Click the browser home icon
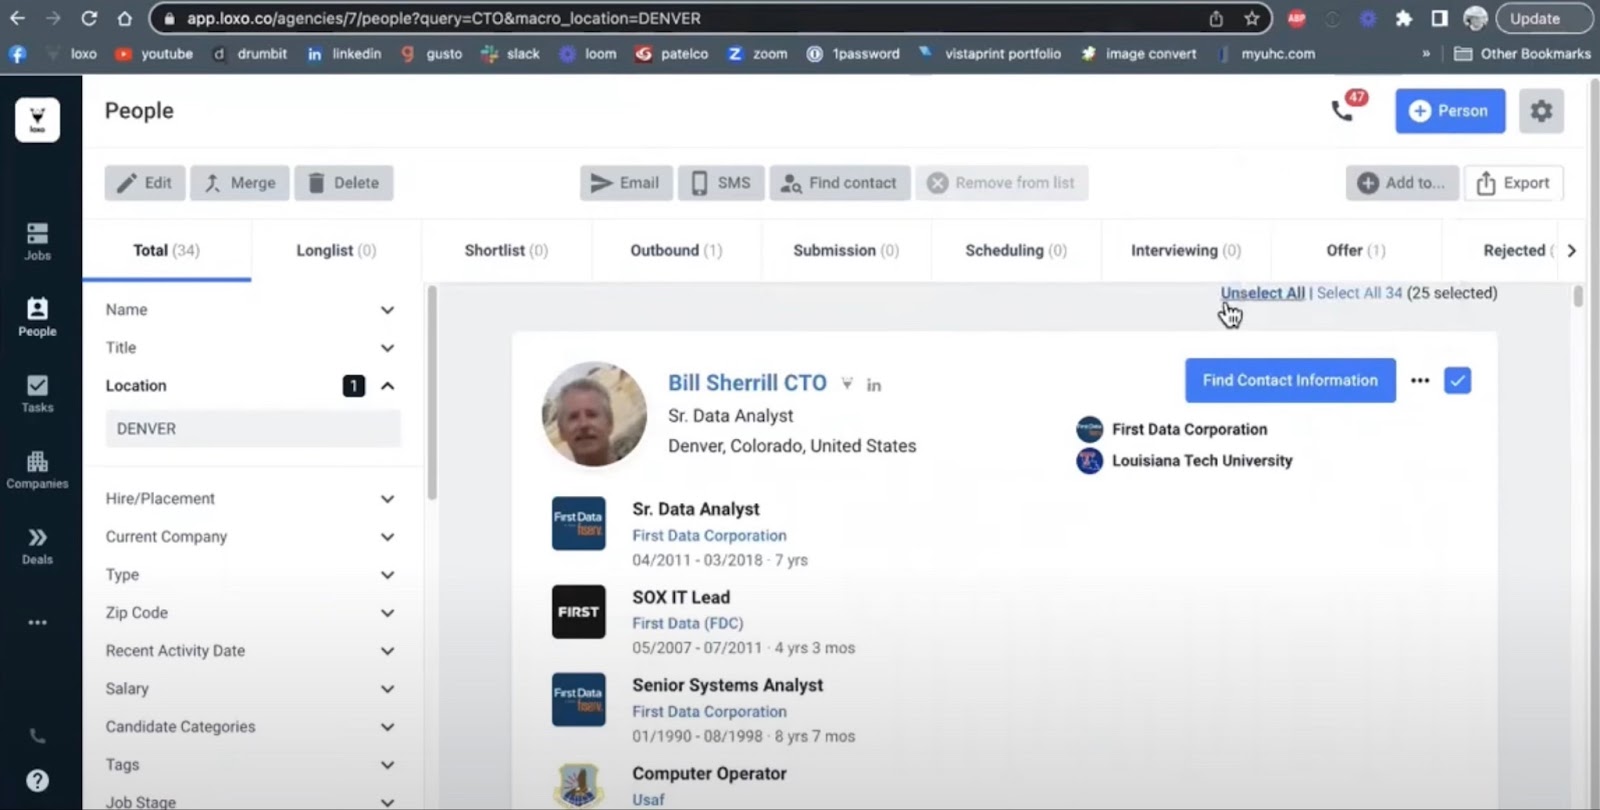 [124, 18]
